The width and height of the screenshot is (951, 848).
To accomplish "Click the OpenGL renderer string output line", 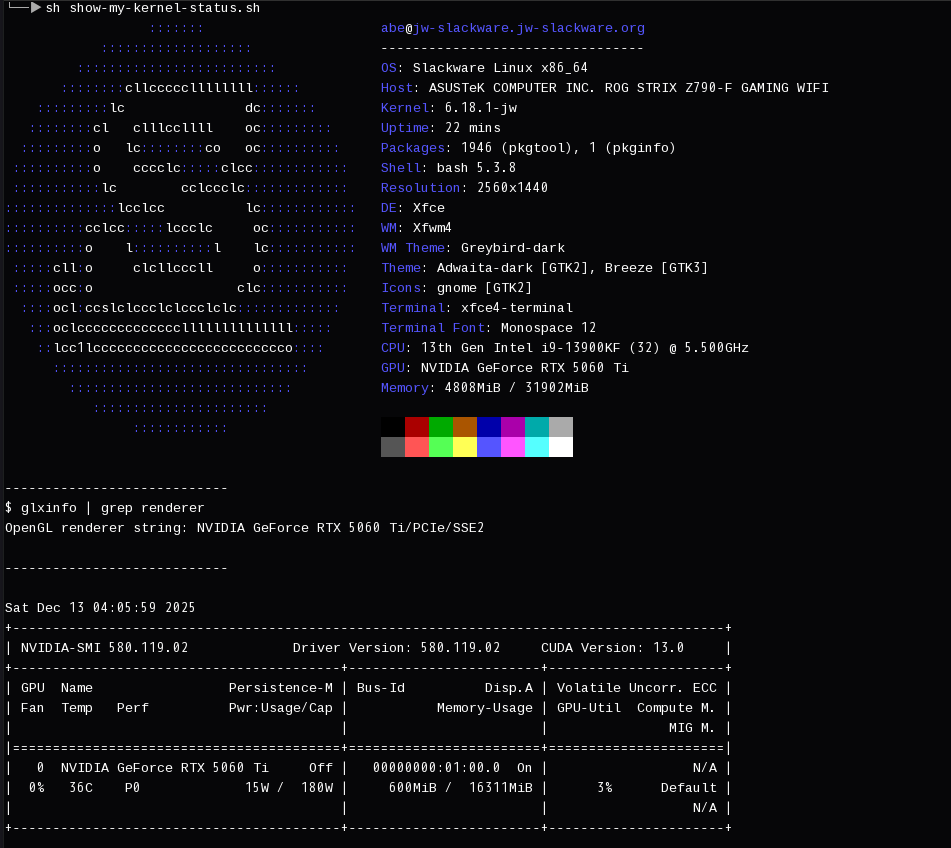I will pos(244,528).
